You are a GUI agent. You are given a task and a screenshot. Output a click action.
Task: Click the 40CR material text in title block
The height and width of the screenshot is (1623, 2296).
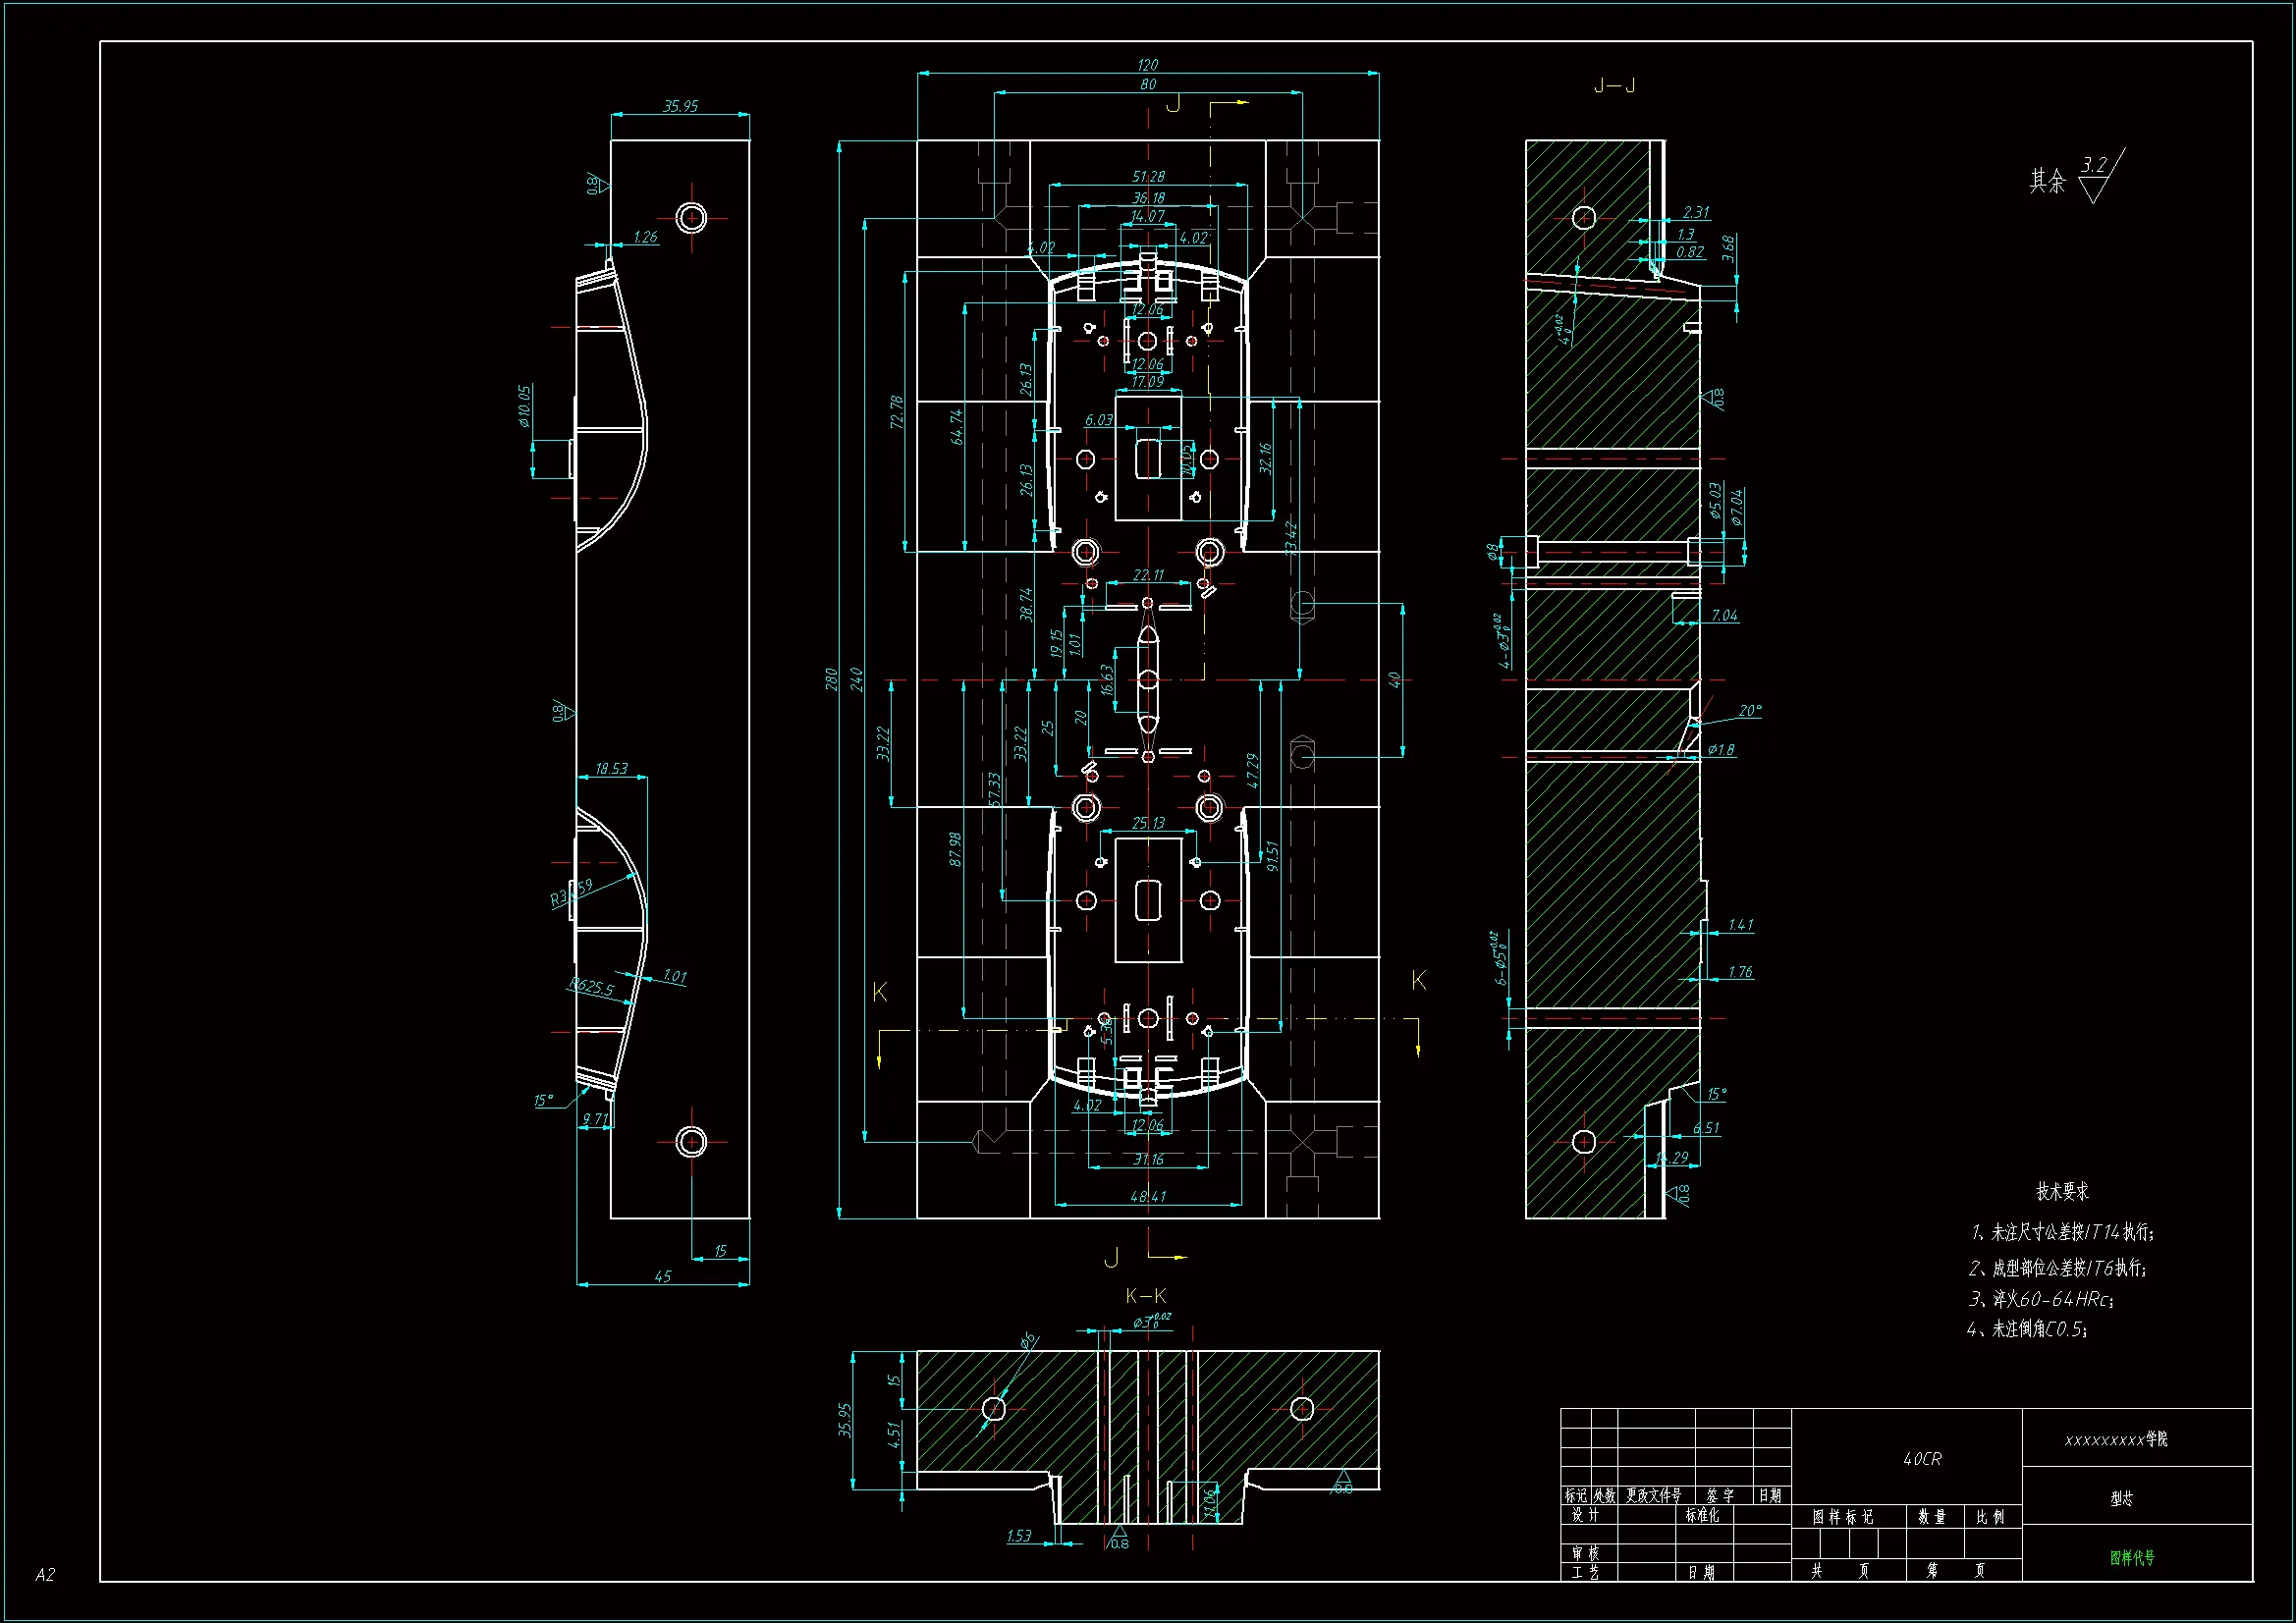(x=1922, y=1459)
